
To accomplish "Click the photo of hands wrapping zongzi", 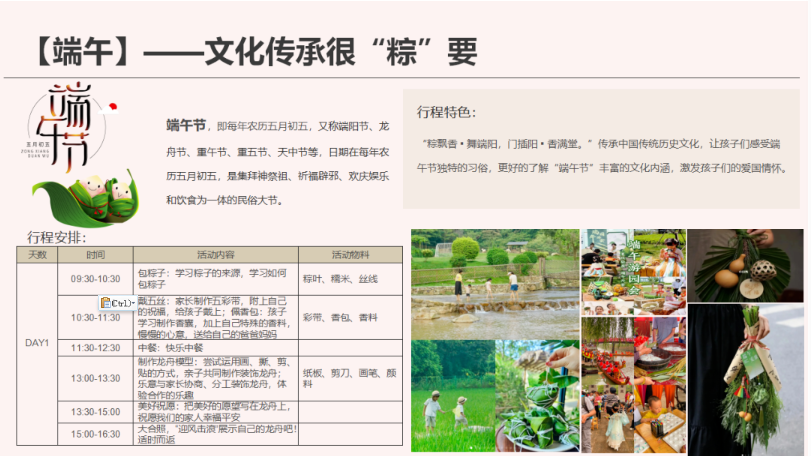I will [538, 397].
